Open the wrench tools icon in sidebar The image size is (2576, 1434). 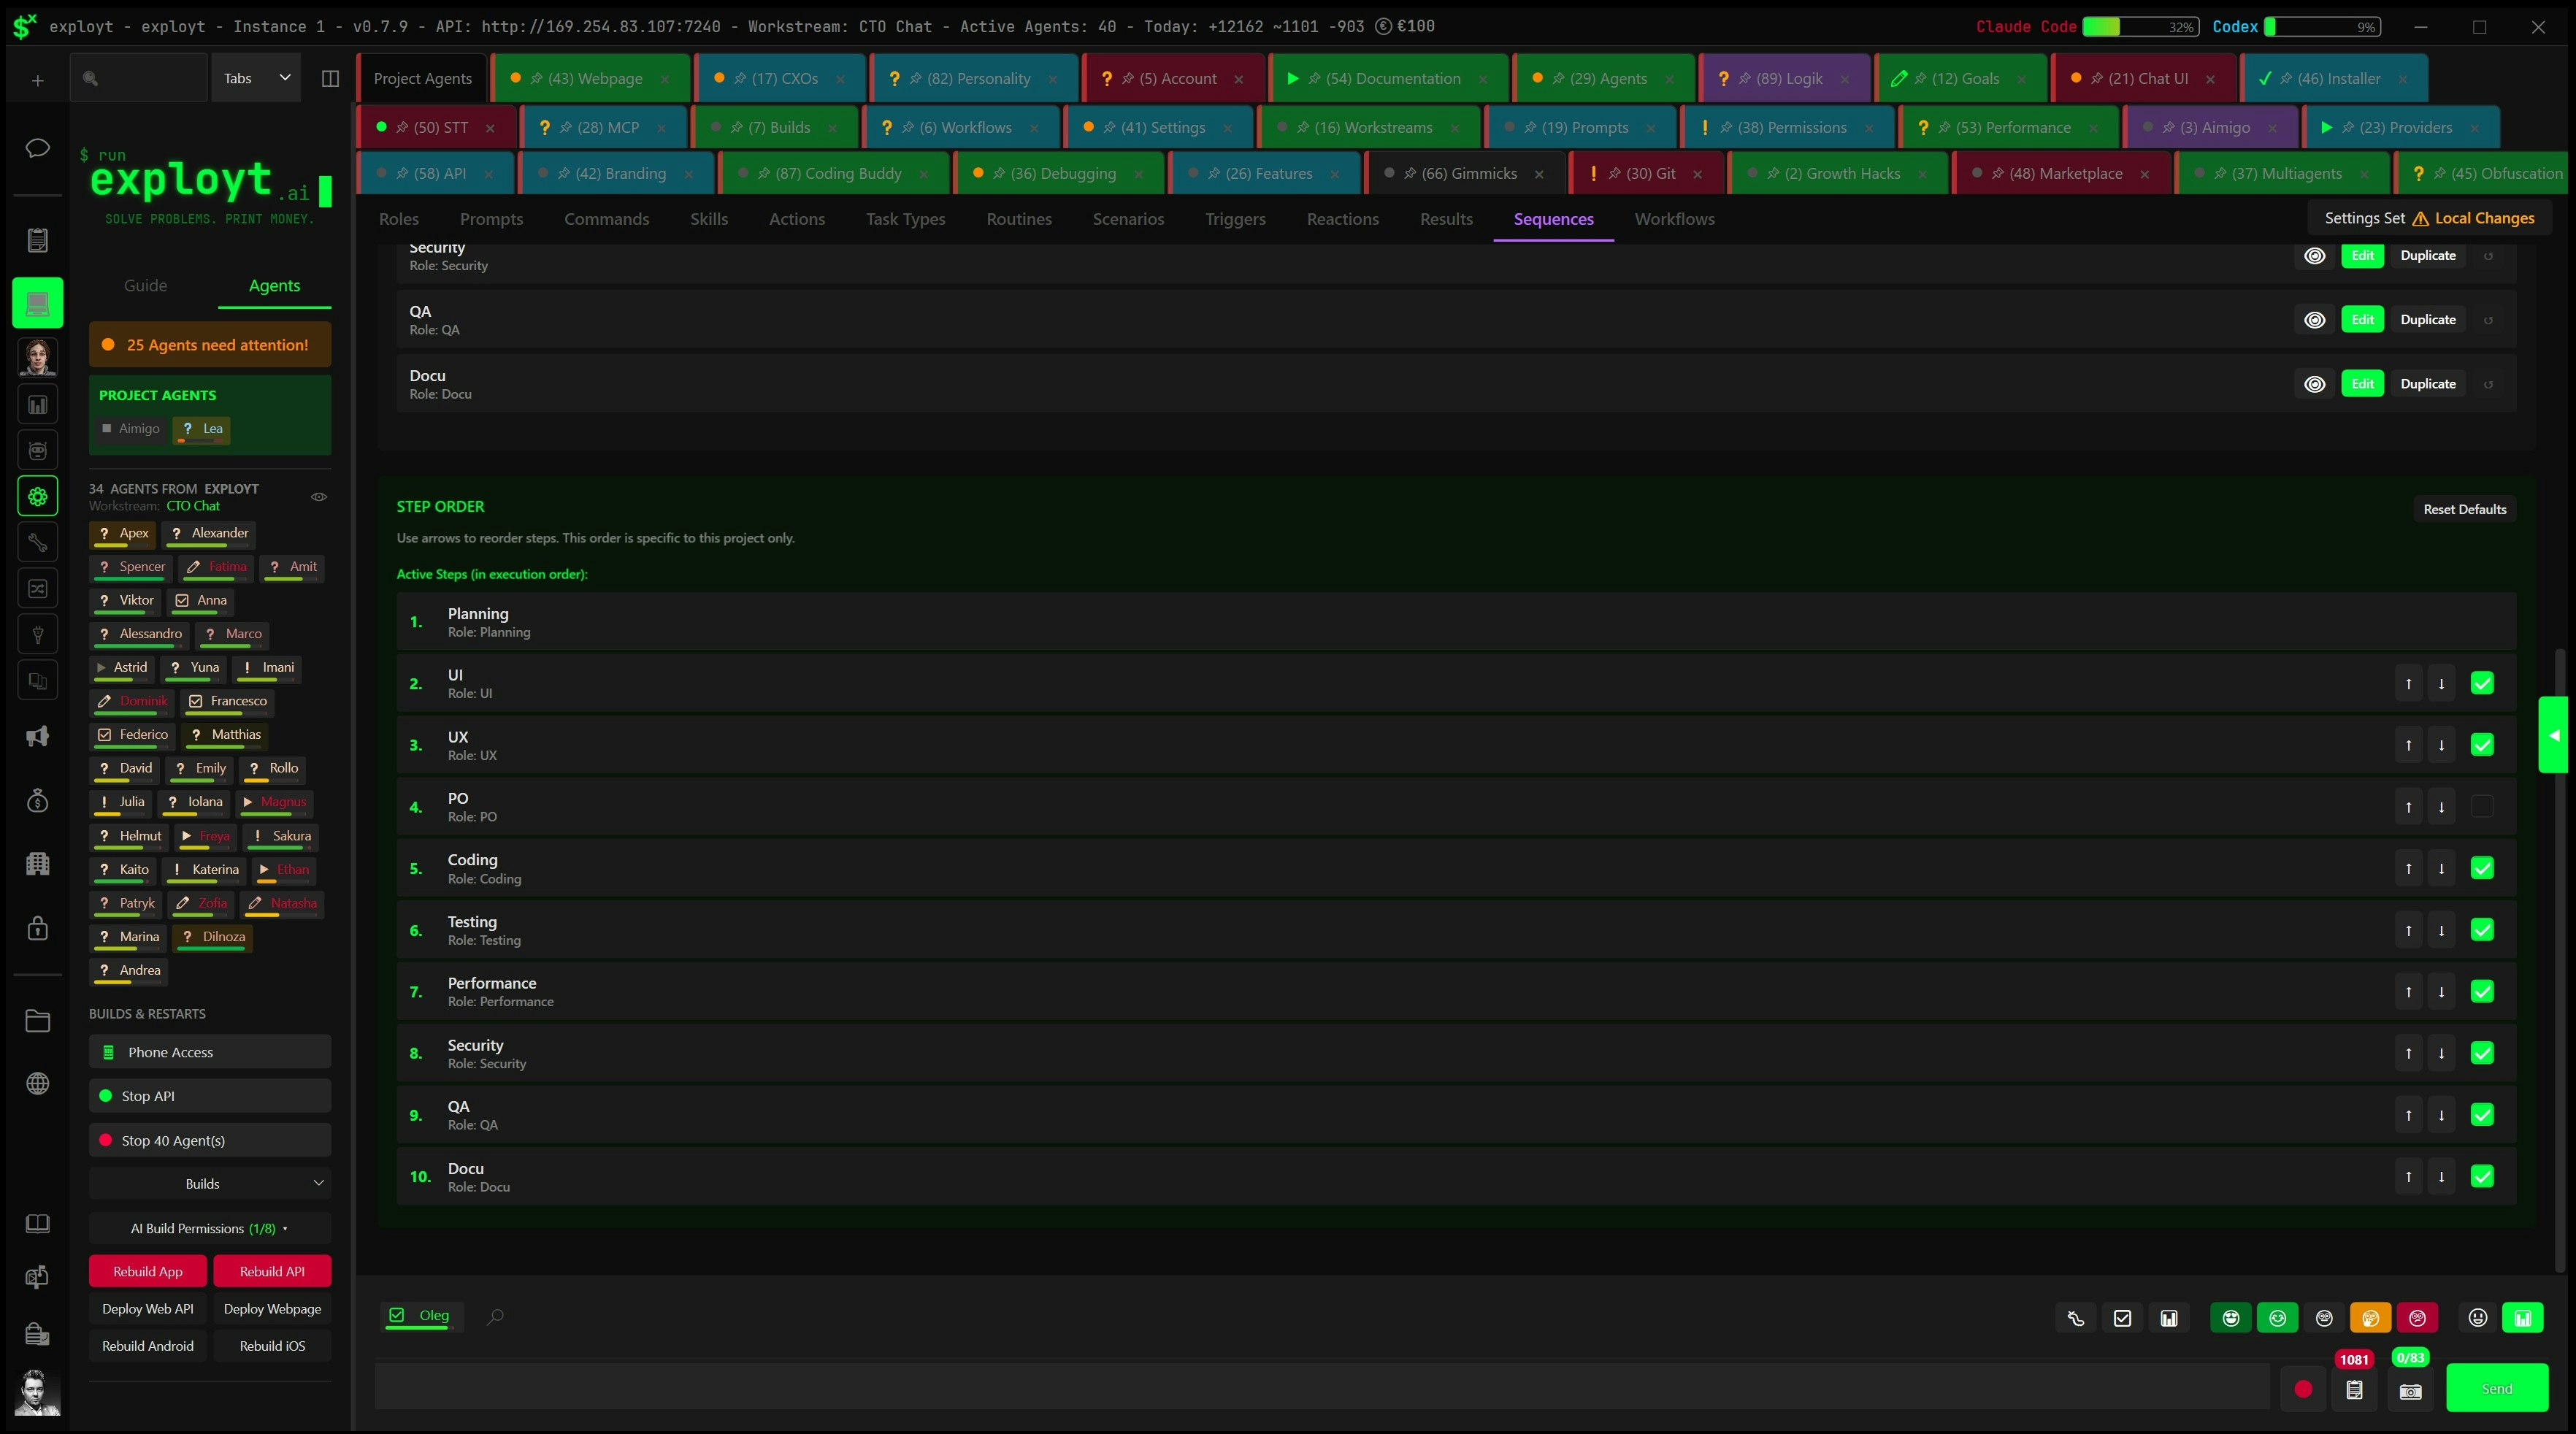click(x=38, y=542)
